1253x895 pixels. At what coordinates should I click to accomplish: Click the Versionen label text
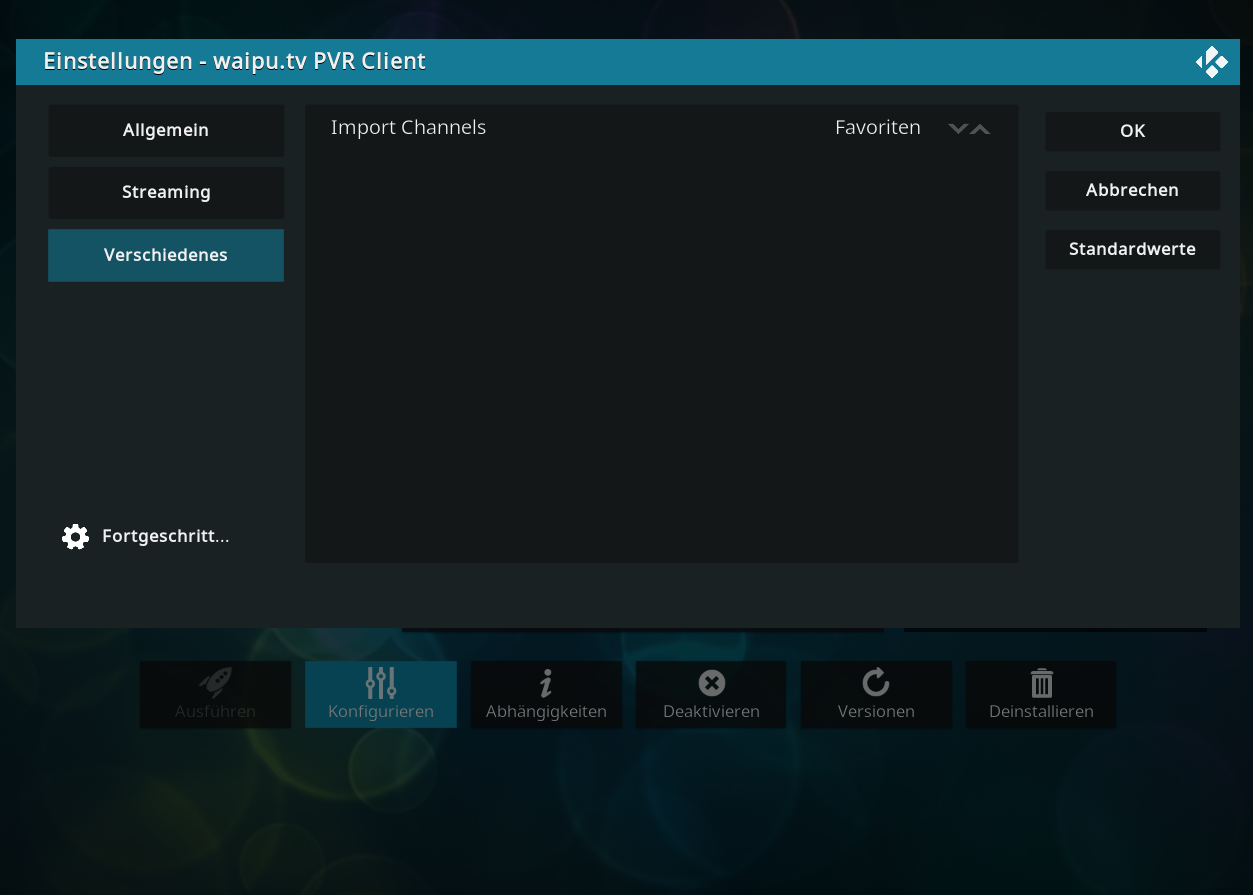click(x=876, y=712)
